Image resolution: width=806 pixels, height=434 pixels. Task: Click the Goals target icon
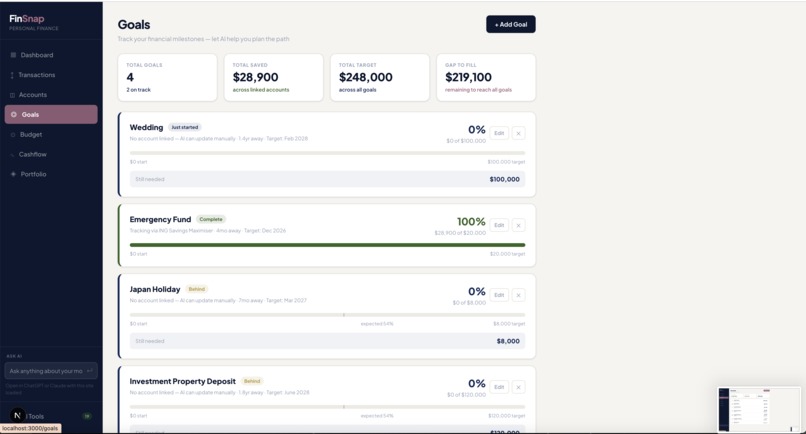[x=14, y=115]
